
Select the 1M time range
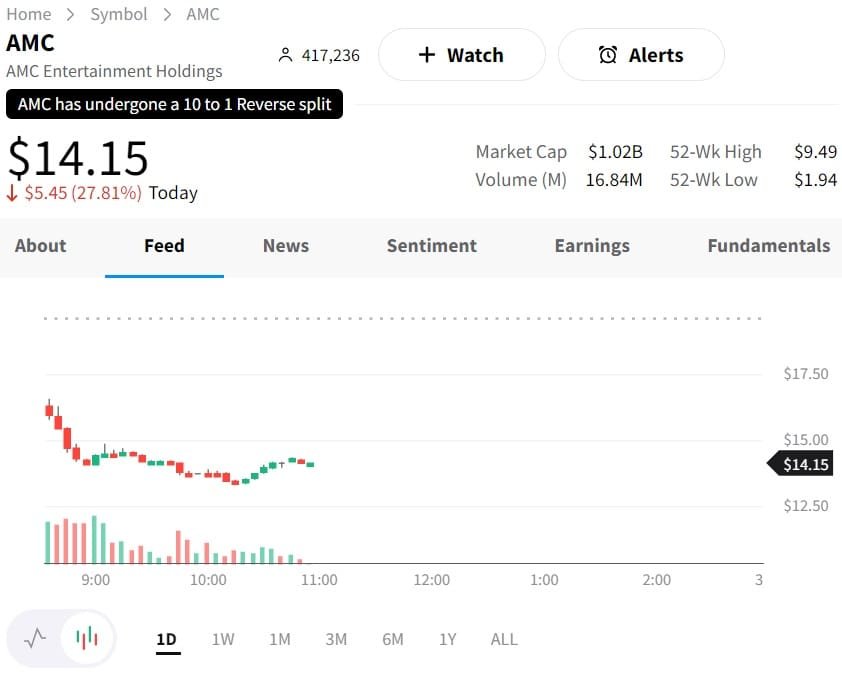click(x=280, y=639)
